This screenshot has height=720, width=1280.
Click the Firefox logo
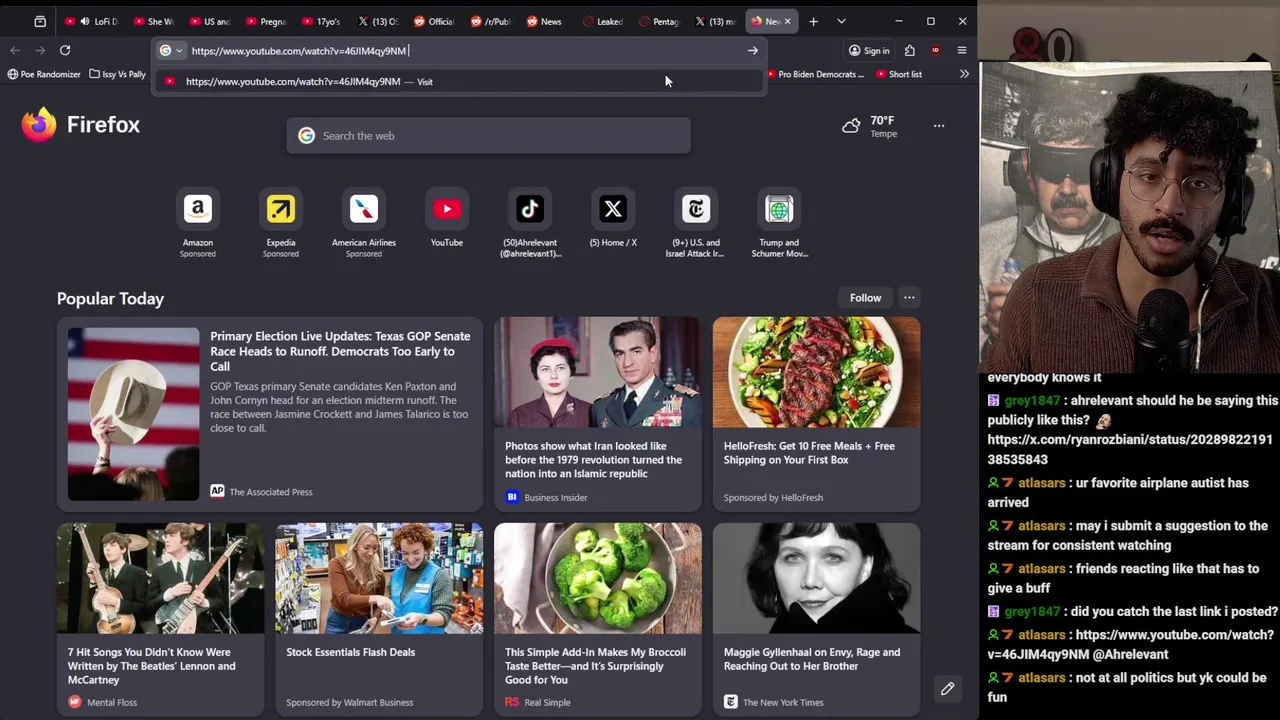80,125
